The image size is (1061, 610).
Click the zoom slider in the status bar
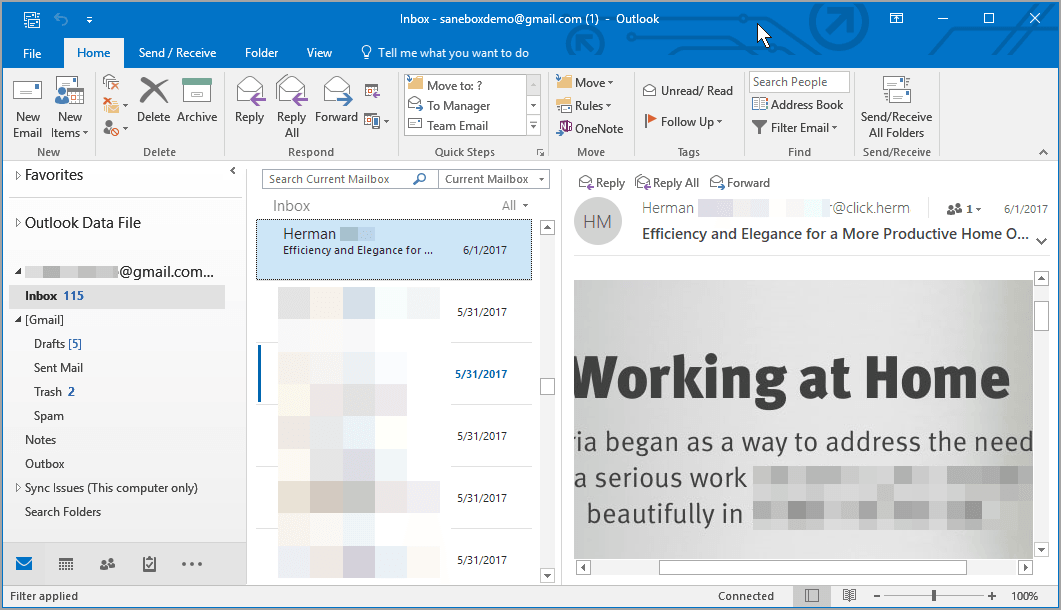click(933, 596)
